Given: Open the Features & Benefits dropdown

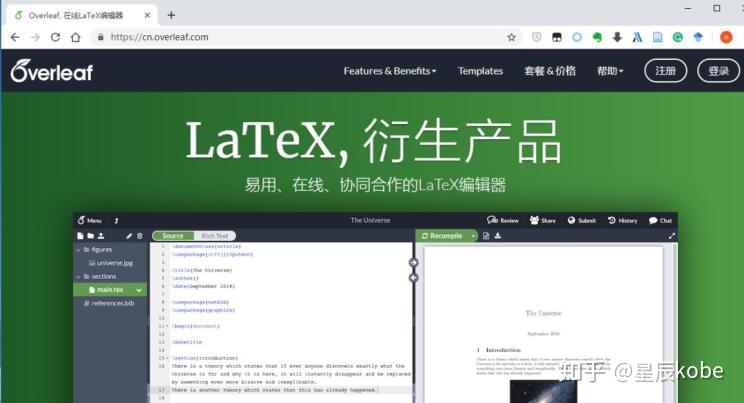Looking at the screenshot, I should click(390, 71).
